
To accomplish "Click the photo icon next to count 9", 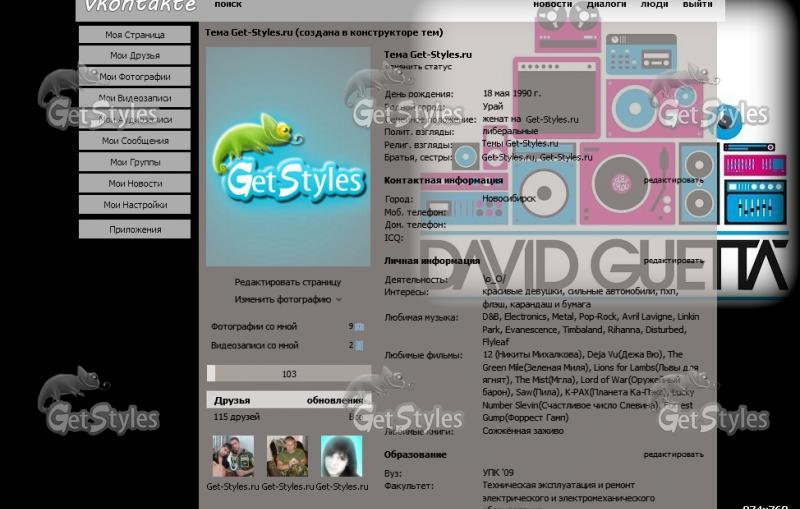I will coord(360,326).
